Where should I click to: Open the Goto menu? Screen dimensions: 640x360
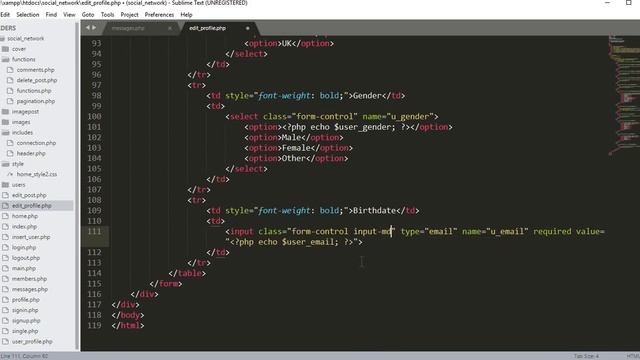[x=88, y=15]
